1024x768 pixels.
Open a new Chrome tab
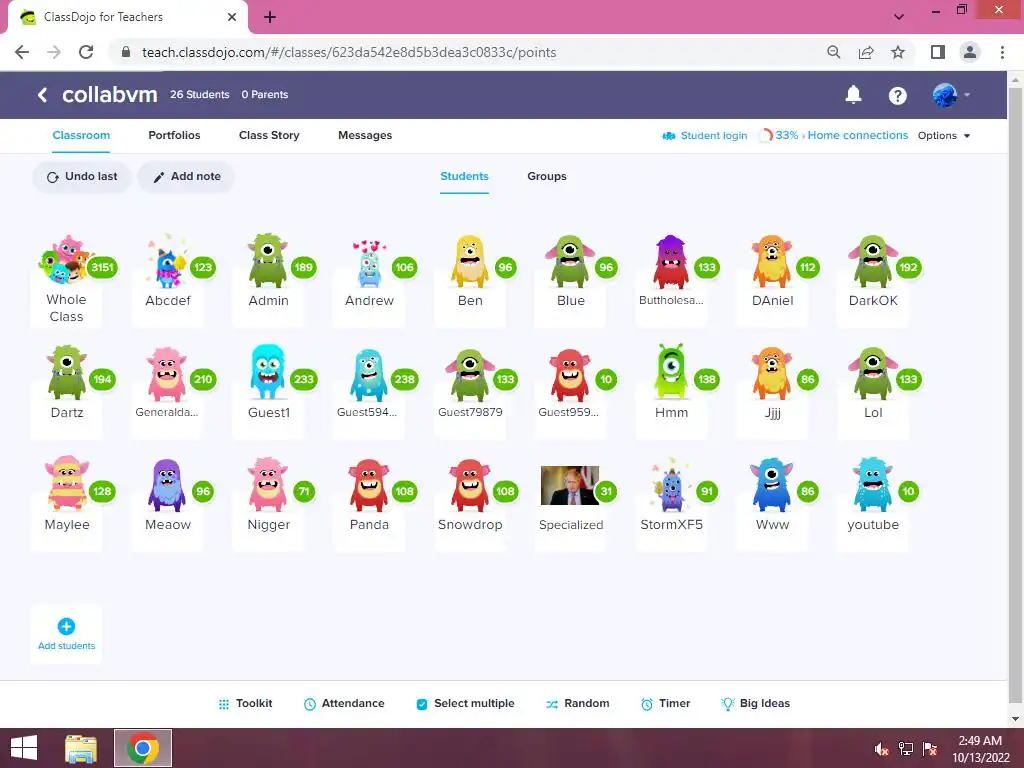270,17
